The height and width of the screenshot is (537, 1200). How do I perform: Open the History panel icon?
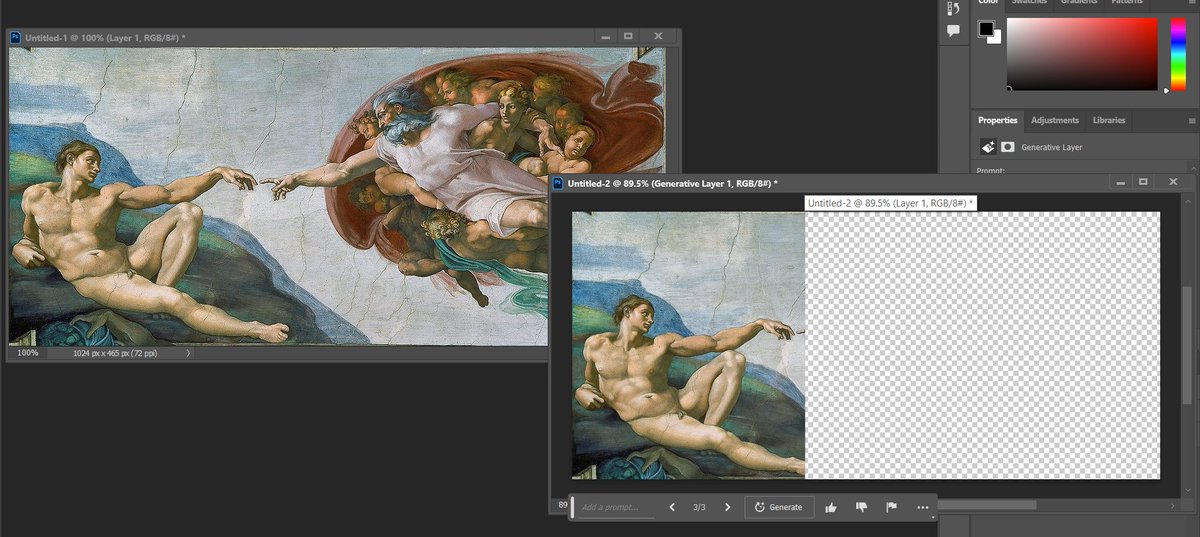953,7
